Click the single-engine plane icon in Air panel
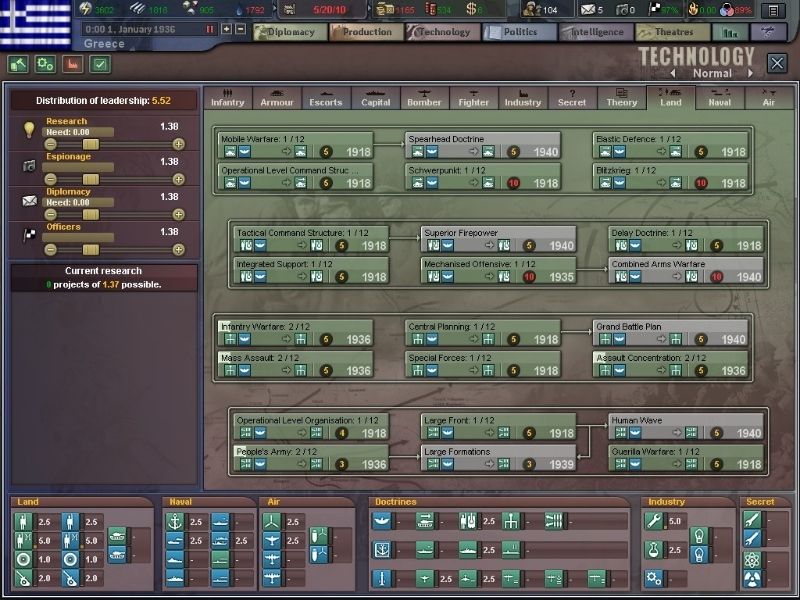Screen dimensions: 800x600 click(272, 541)
